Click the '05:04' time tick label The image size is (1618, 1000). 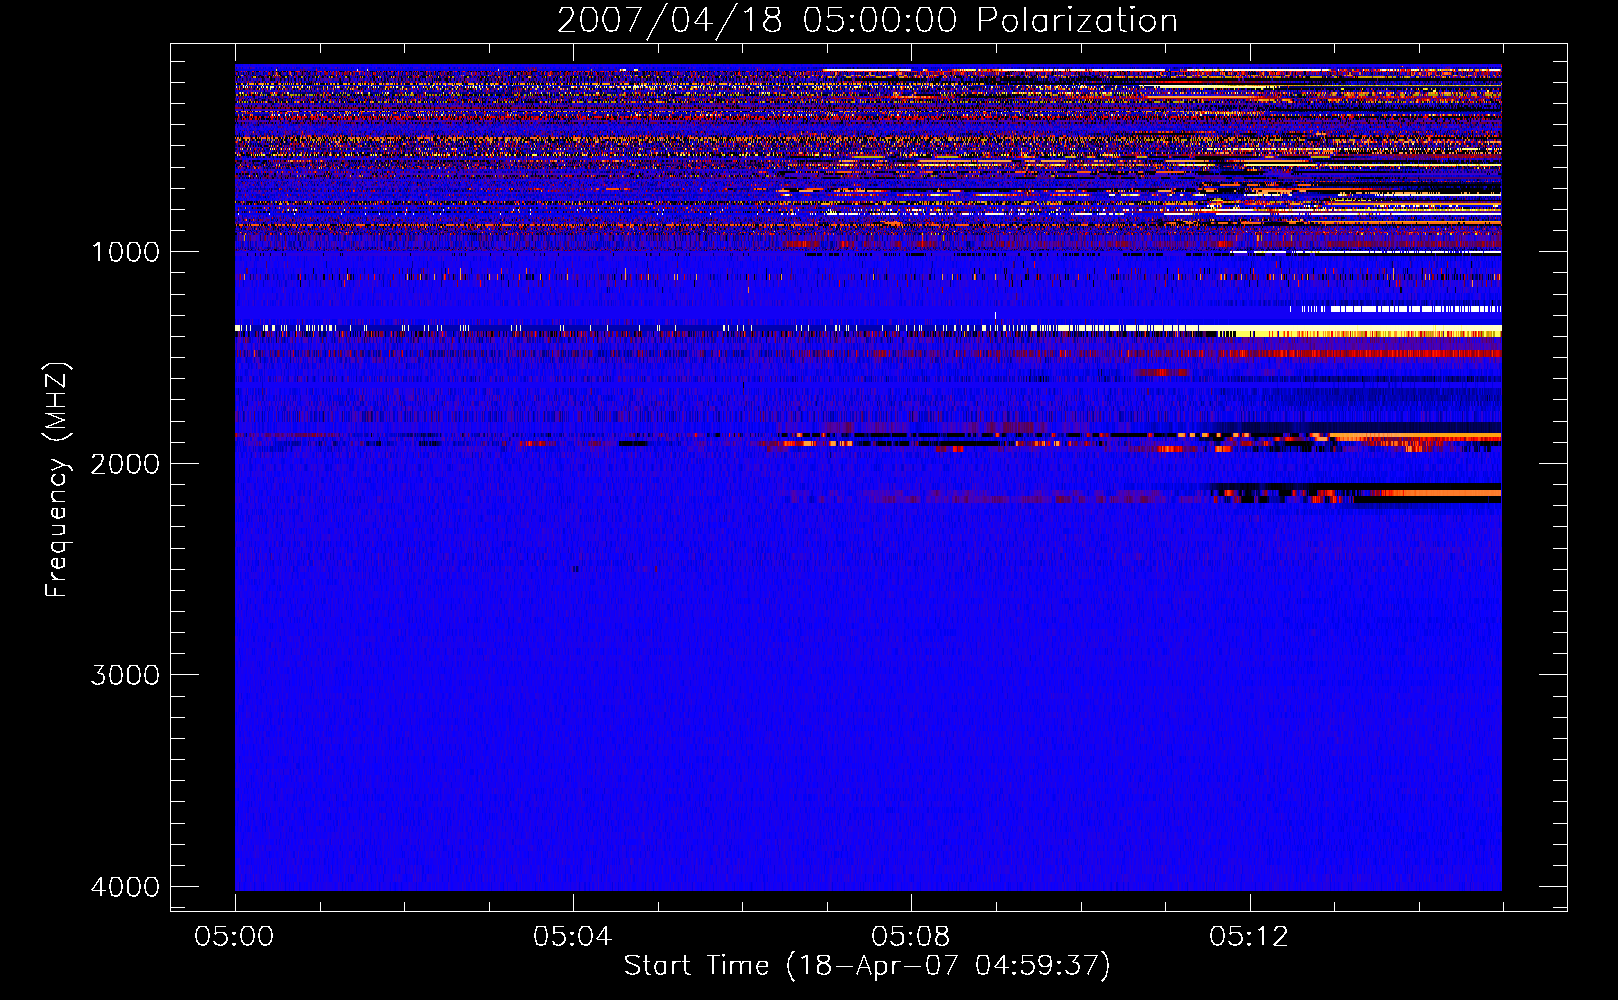(572, 937)
